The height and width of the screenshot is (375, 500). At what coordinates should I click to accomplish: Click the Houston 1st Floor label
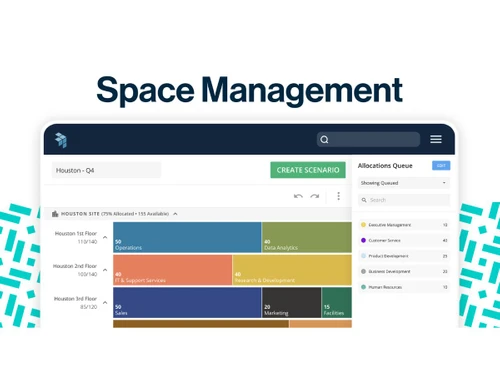coord(76,233)
